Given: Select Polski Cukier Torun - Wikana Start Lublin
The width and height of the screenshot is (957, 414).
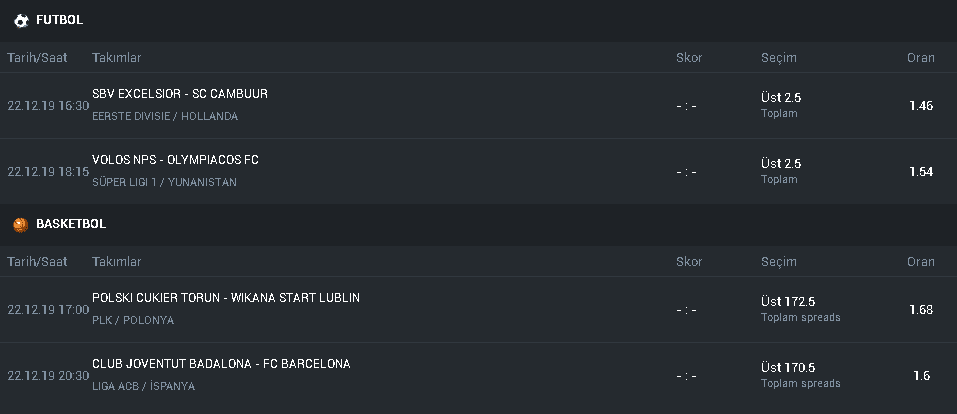Looking at the screenshot, I should pyautogui.click(x=226, y=298).
